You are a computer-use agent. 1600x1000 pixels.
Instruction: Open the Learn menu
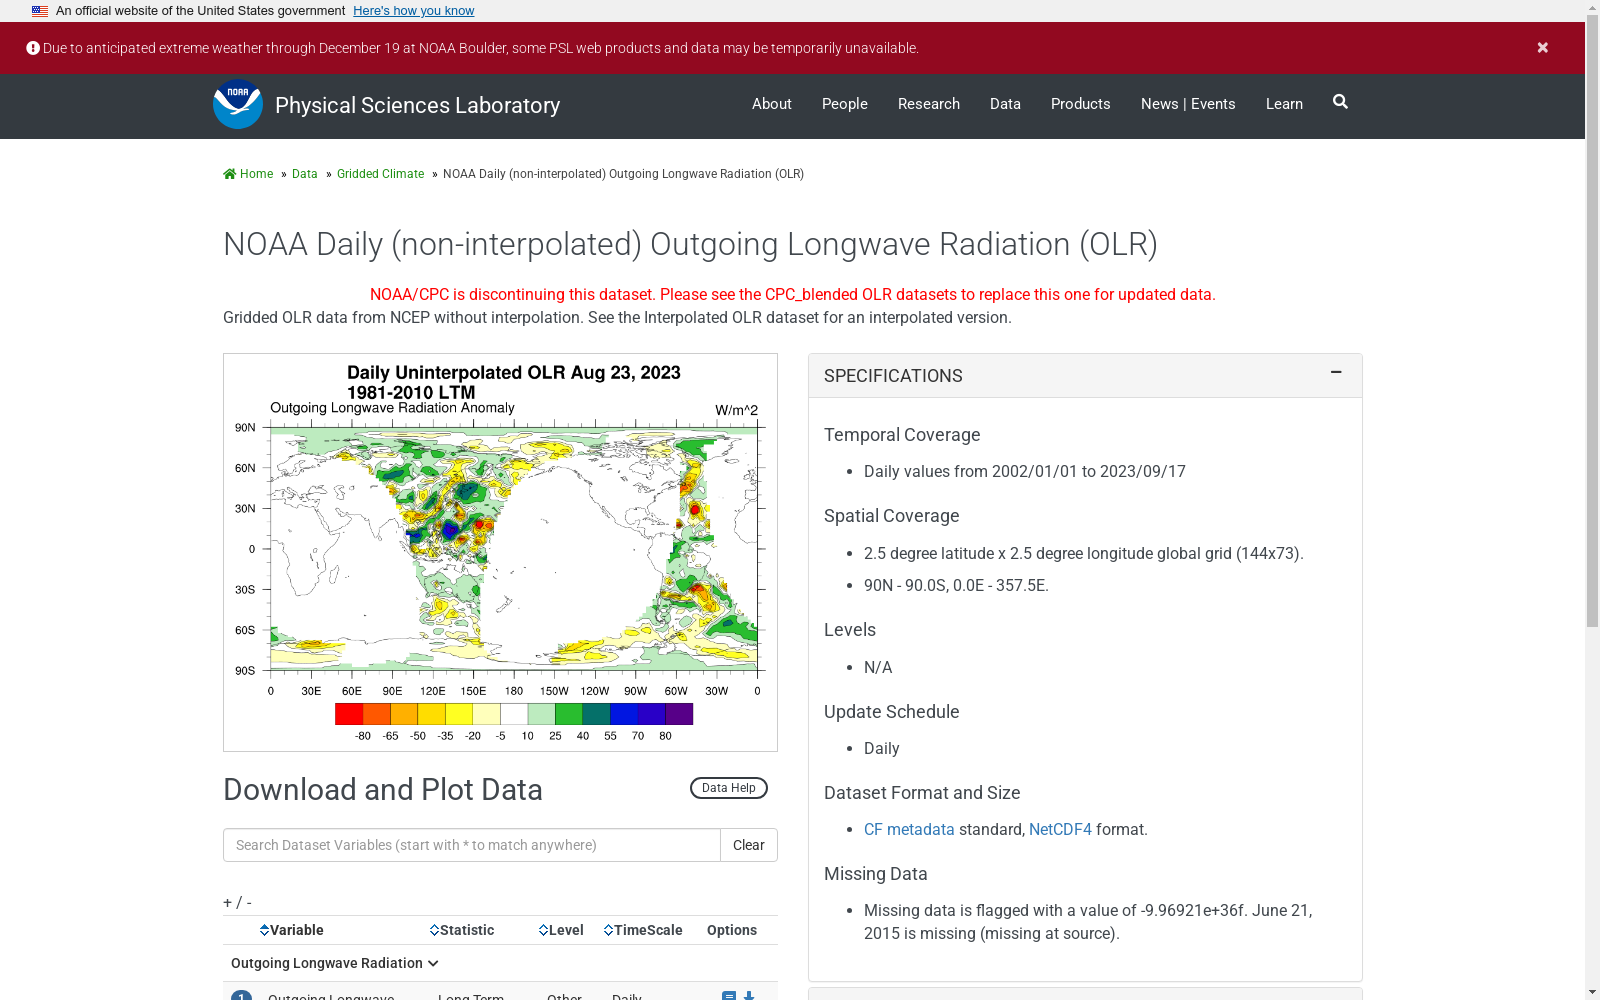pos(1284,104)
